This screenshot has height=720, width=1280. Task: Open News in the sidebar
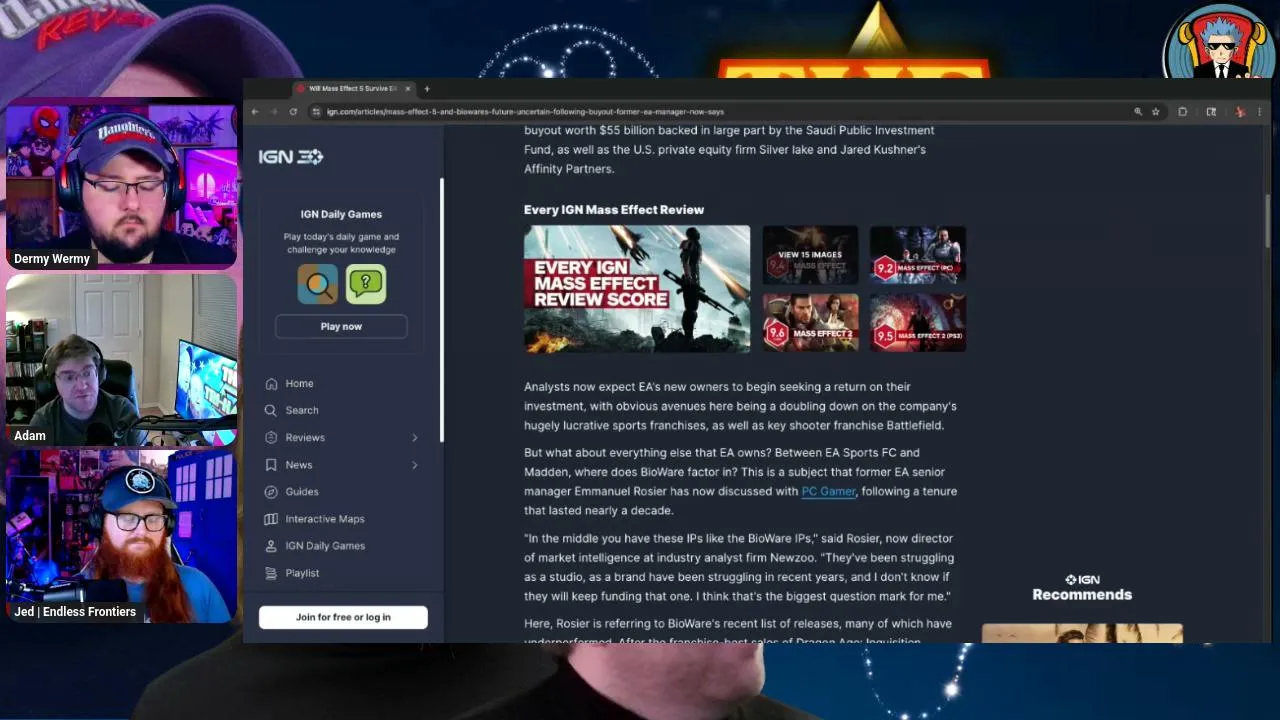point(299,465)
